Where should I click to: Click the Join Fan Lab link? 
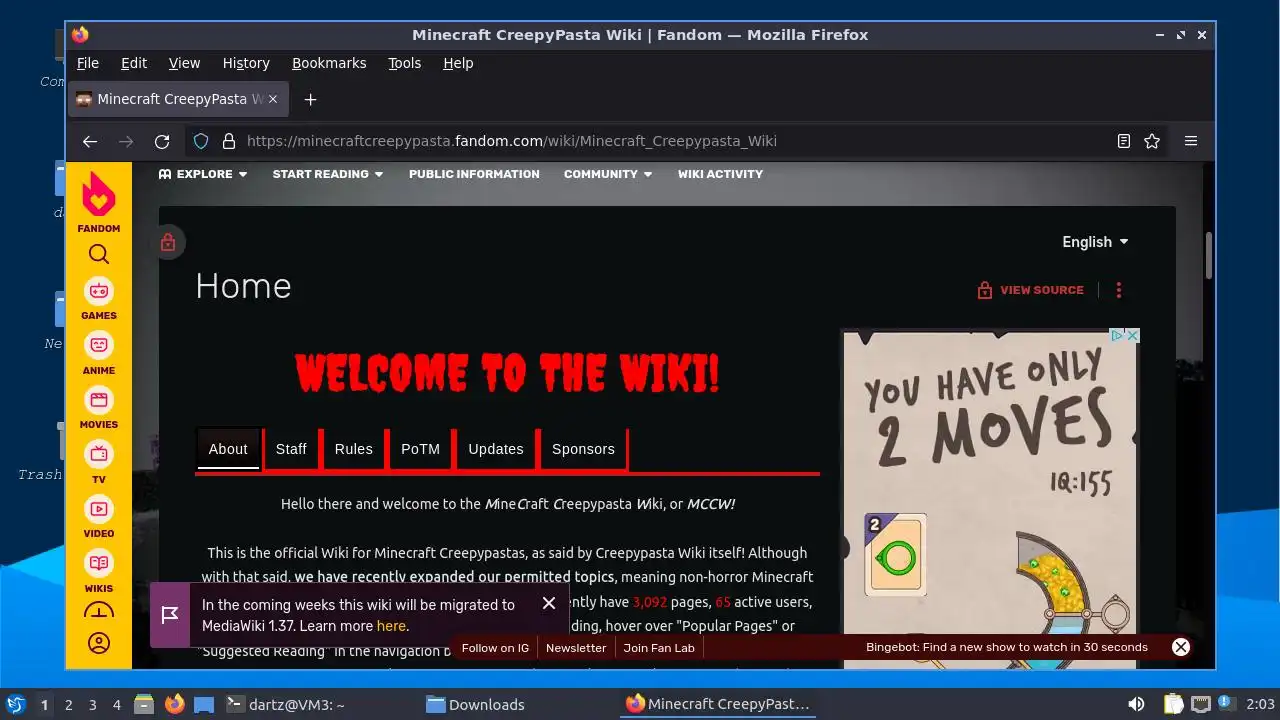coord(659,648)
